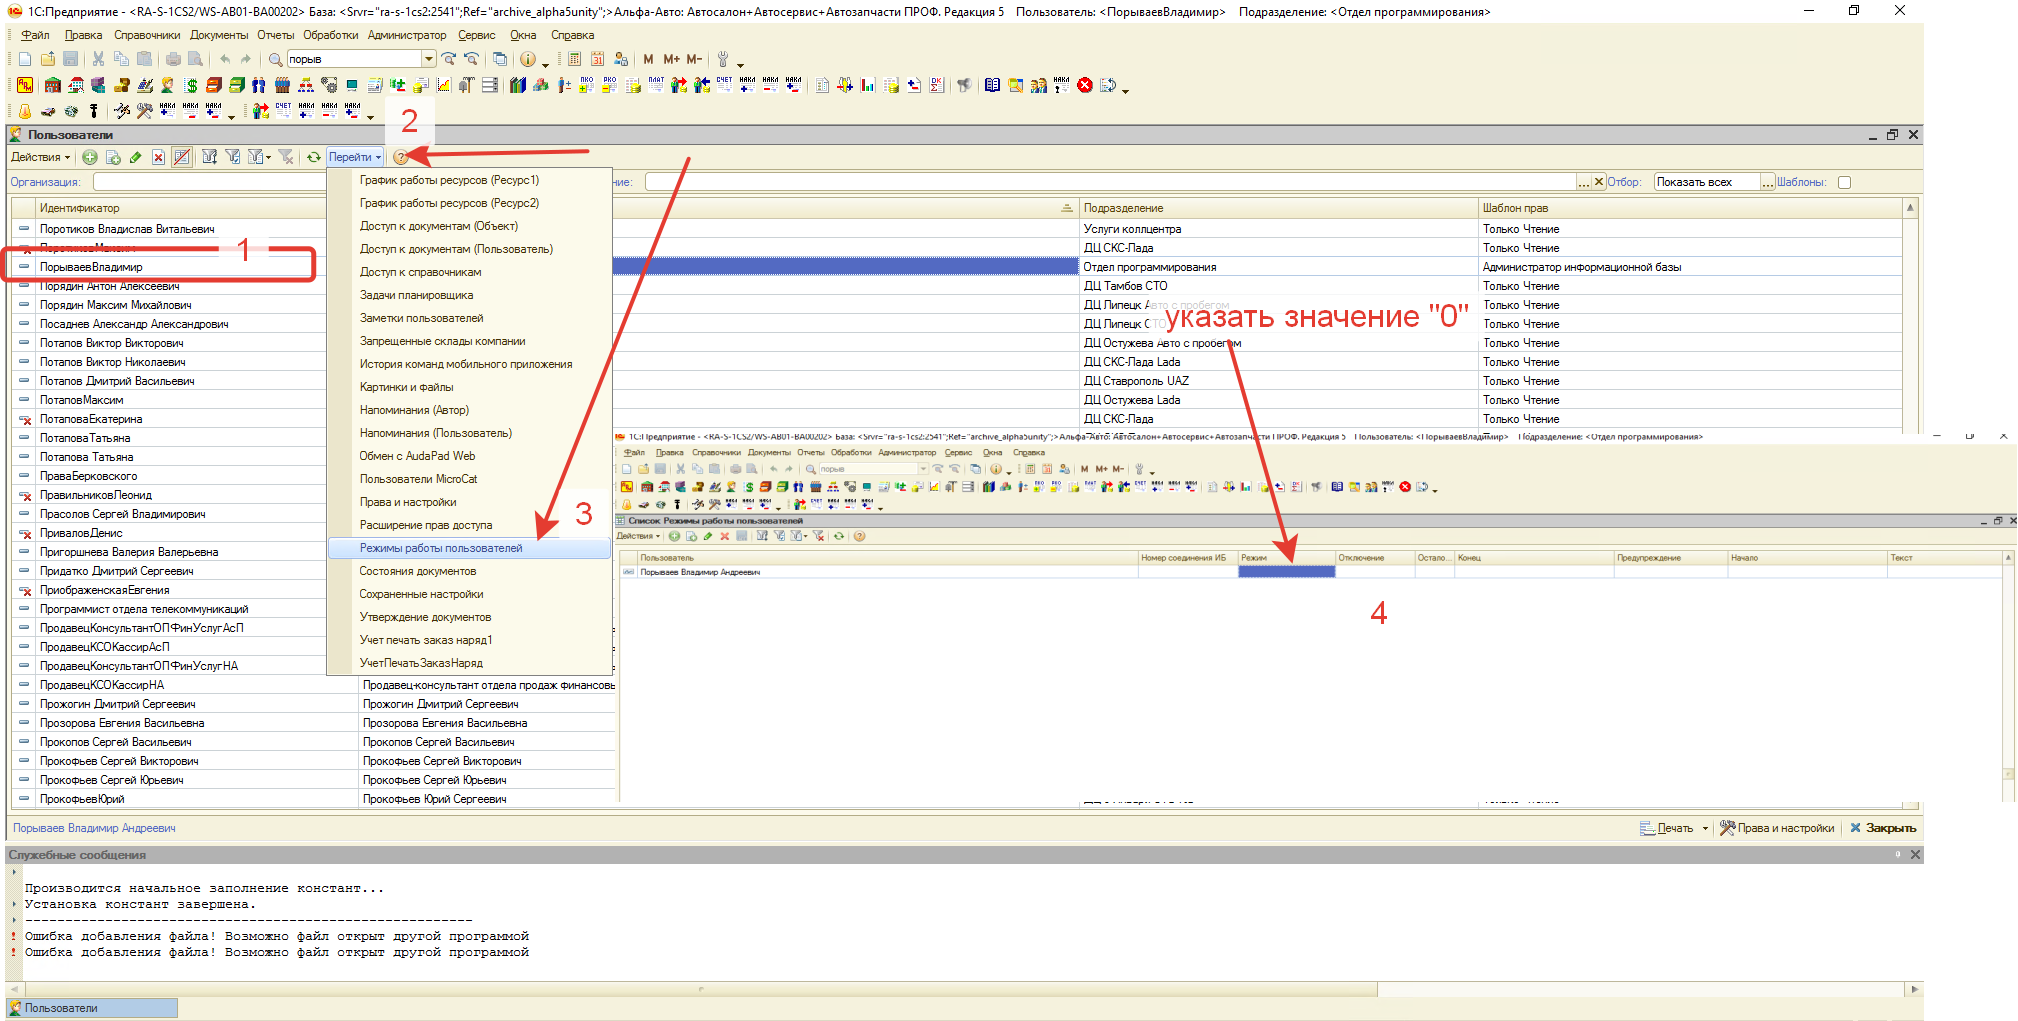Viewport: 2018px width, 1021px height.
Task: Open the Печать dropdown arrow
Action: 1705,828
